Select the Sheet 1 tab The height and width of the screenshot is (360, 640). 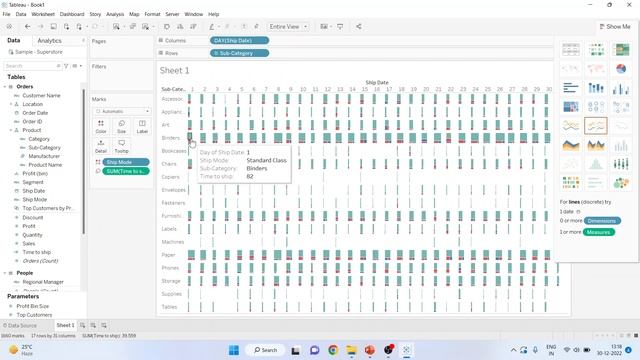pyautogui.click(x=65, y=325)
